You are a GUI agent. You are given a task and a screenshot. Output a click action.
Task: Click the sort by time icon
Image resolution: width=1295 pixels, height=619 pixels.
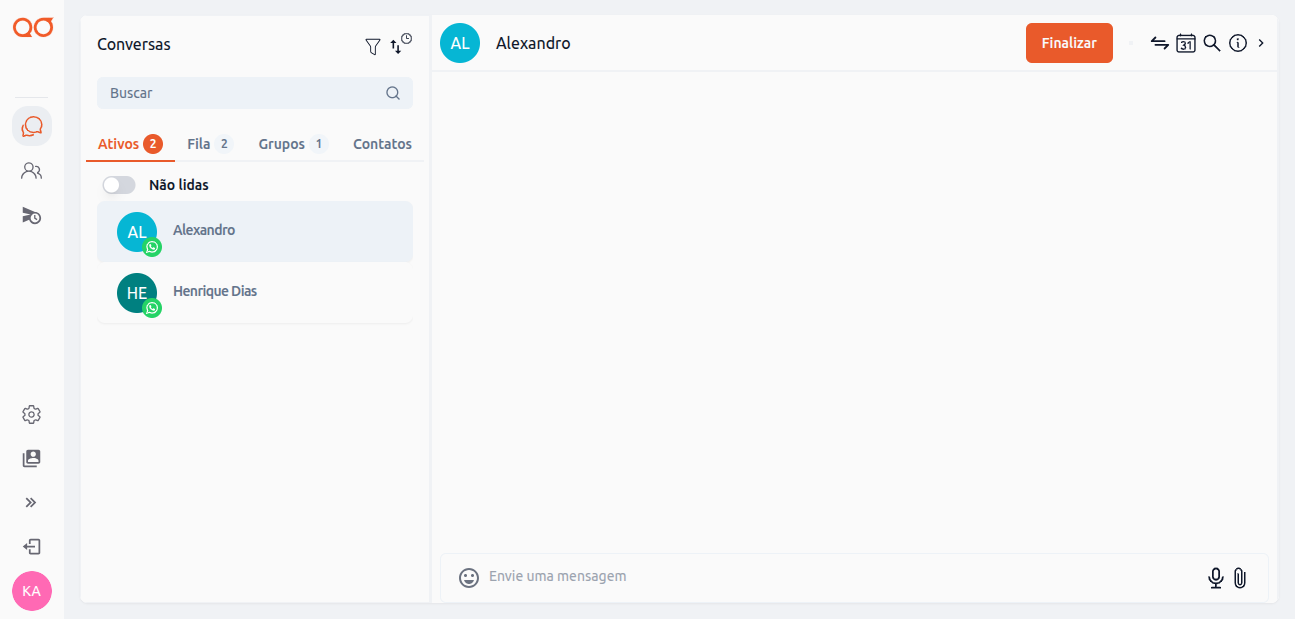400,44
